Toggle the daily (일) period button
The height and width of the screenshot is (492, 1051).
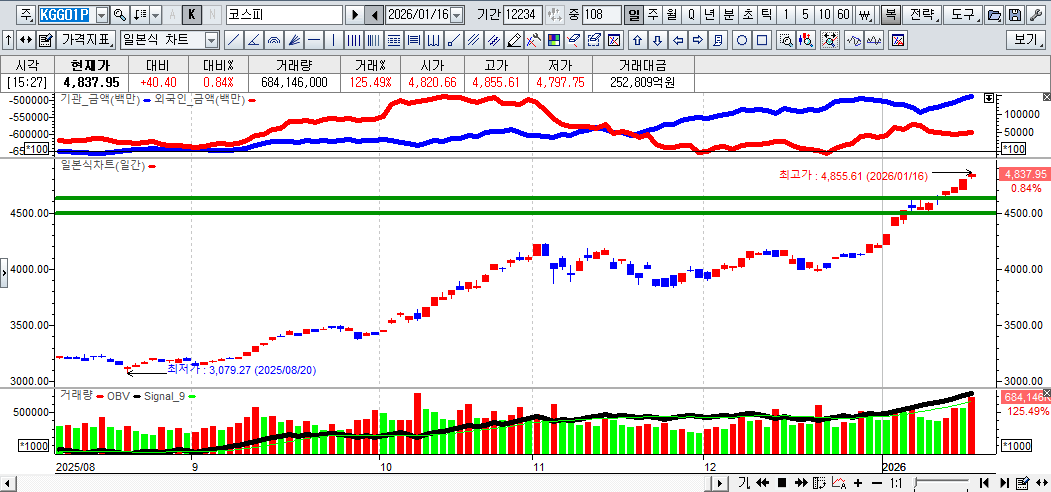click(x=634, y=15)
